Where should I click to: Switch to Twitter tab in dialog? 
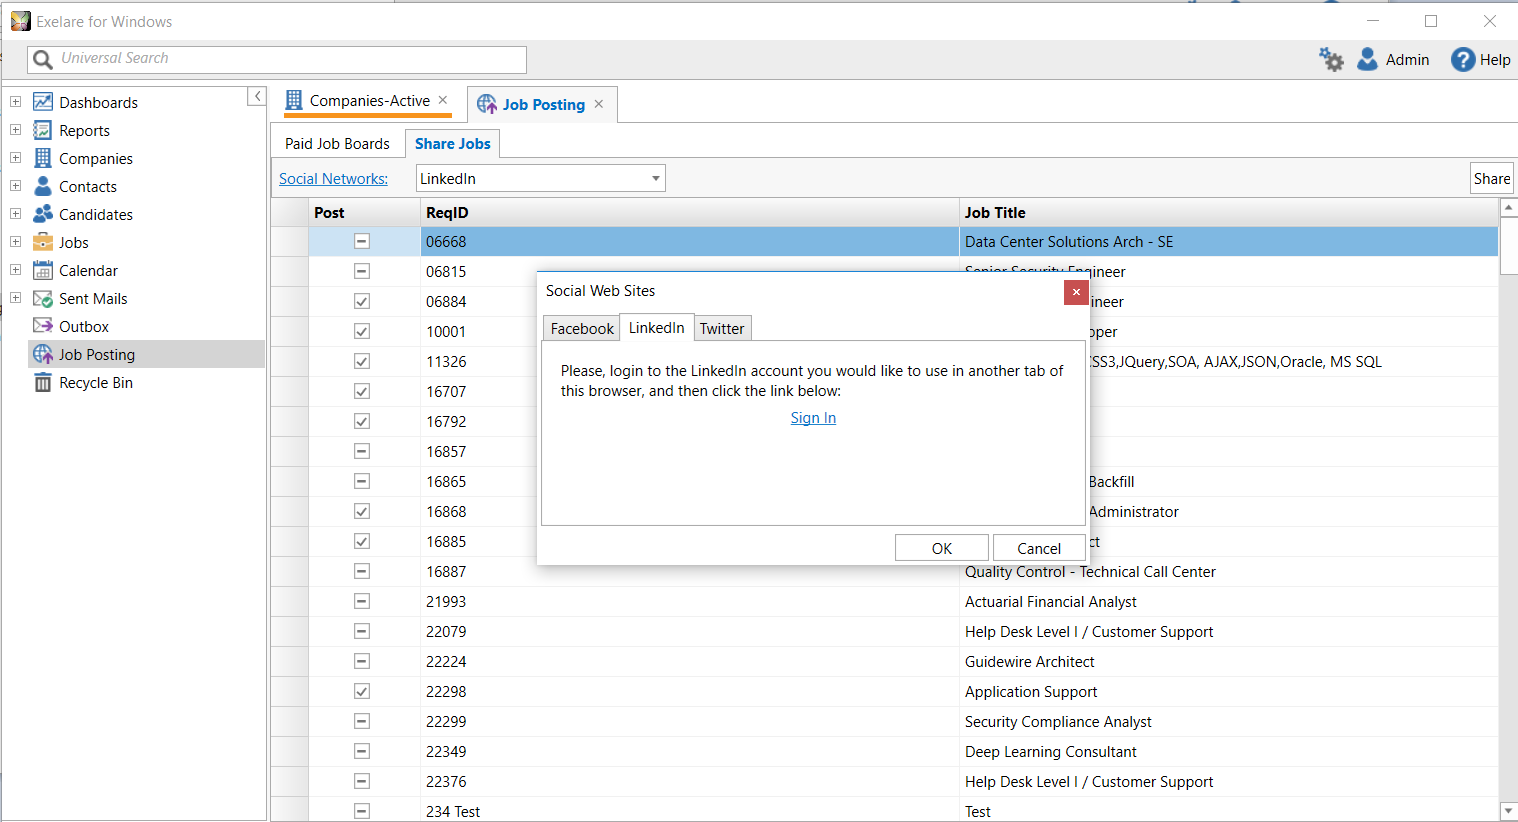(722, 328)
